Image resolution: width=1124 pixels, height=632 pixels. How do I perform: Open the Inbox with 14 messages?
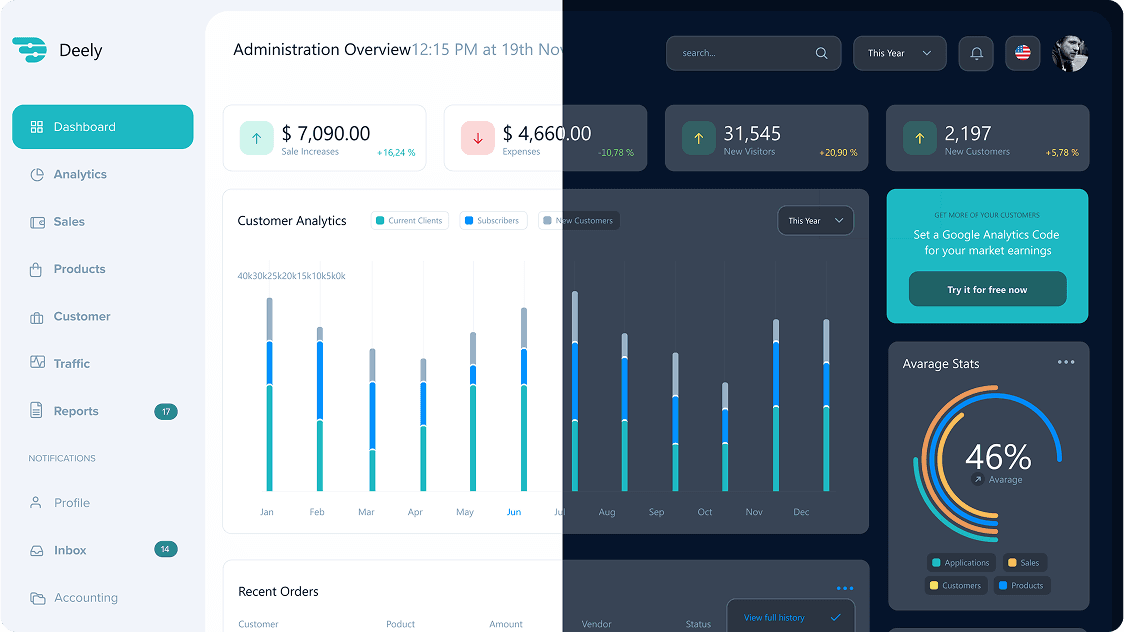click(x=72, y=550)
